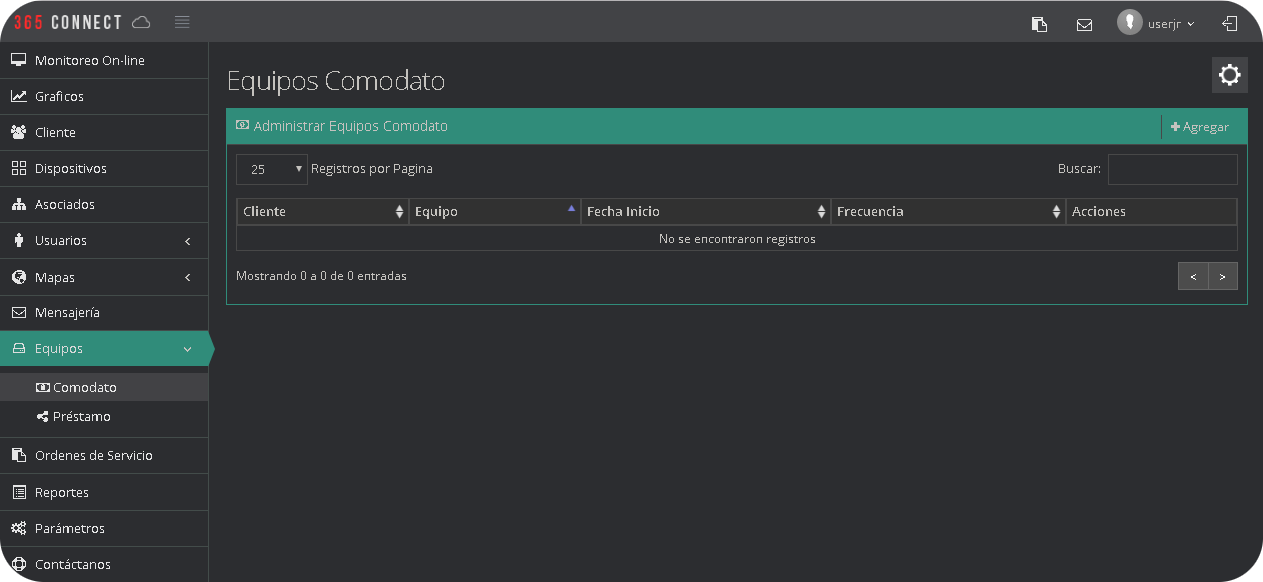Viewport: 1263px width, 582px height.
Task: Open the Registros por Pagina dropdown
Action: coord(271,169)
